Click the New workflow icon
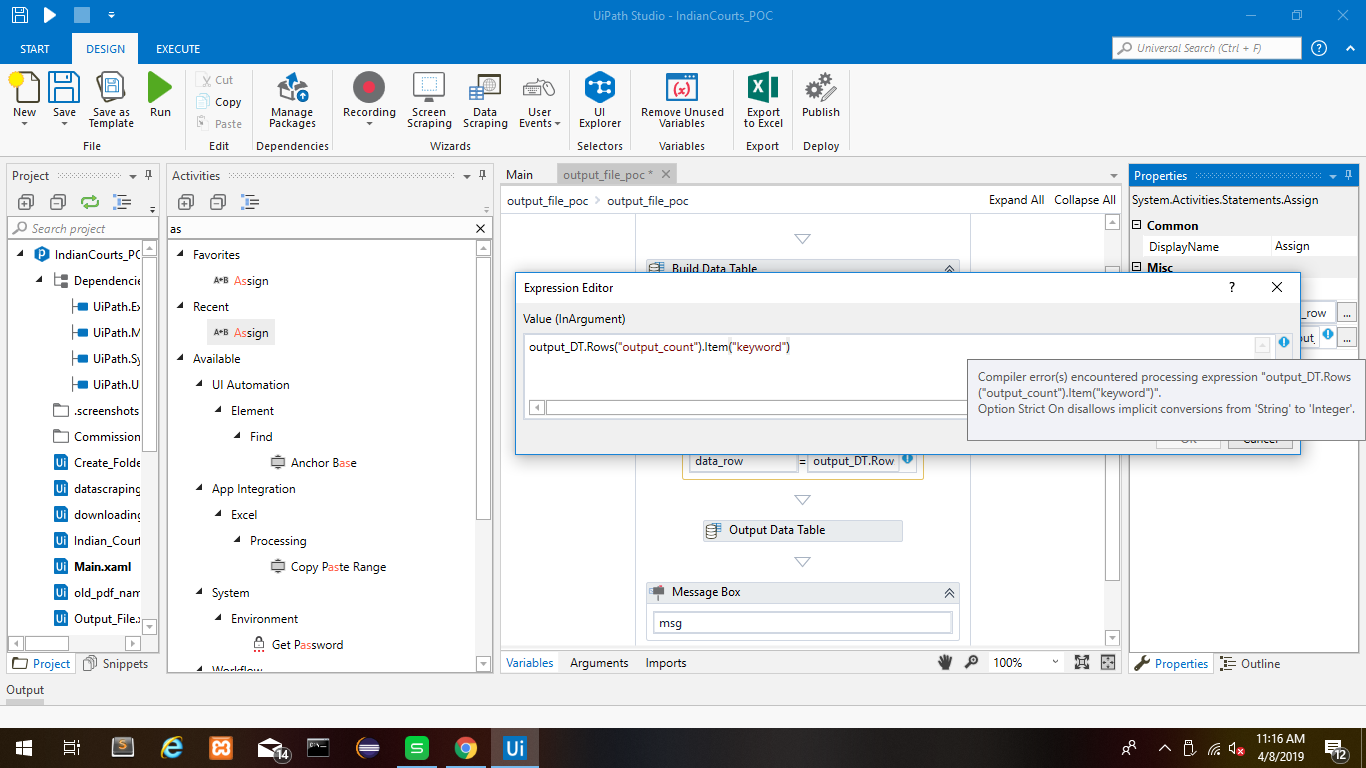1366x768 pixels. (x=24, y=88)
